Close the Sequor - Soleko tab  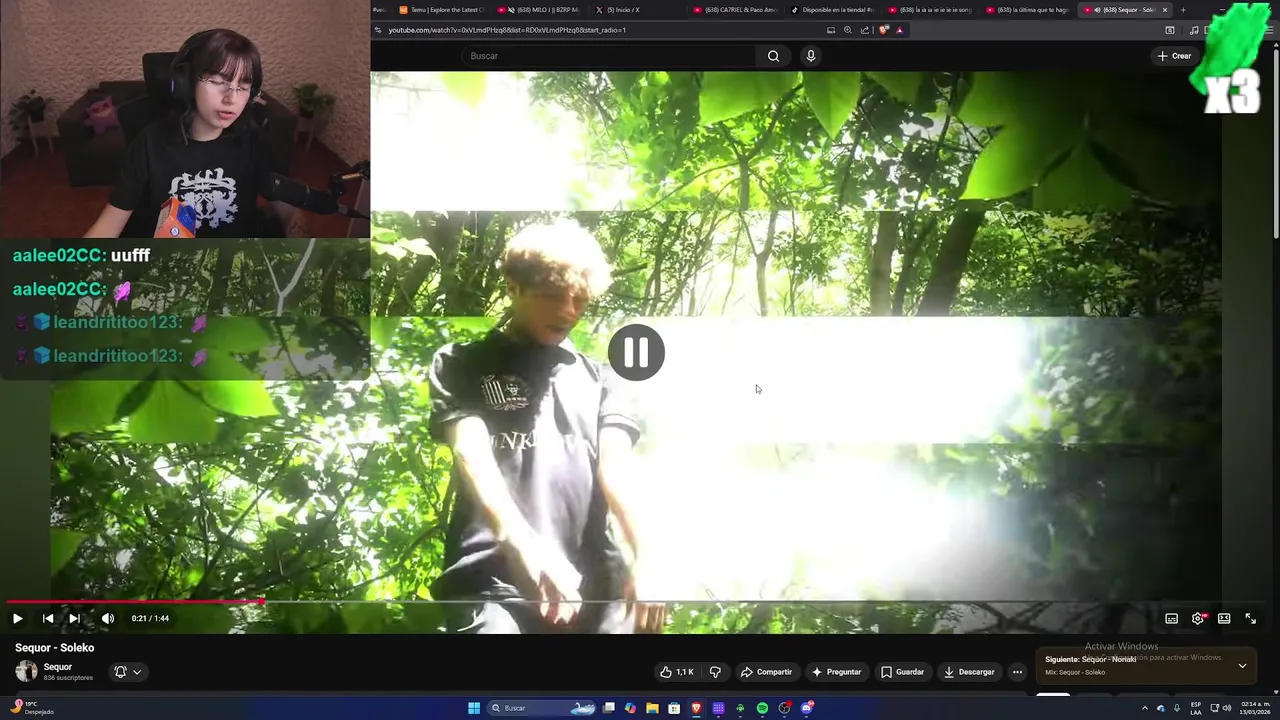1164,10
